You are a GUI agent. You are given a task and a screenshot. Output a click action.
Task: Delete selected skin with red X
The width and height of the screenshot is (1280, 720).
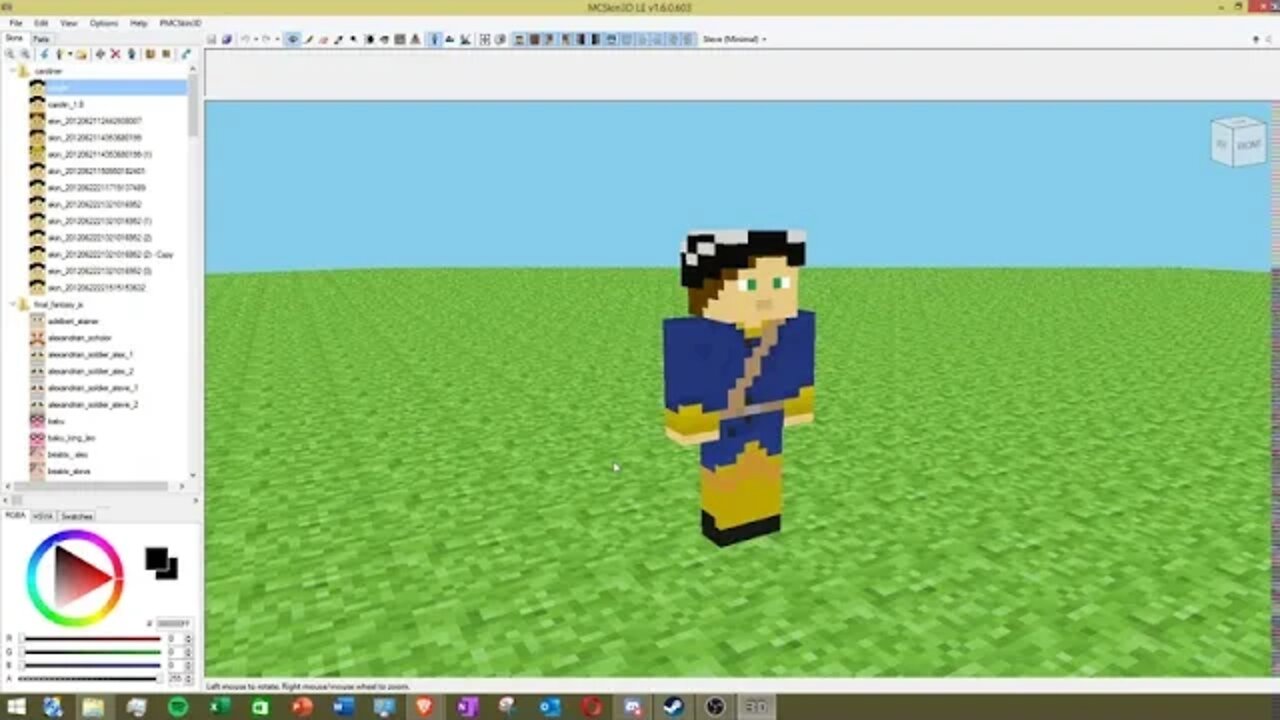pos(115,53)
